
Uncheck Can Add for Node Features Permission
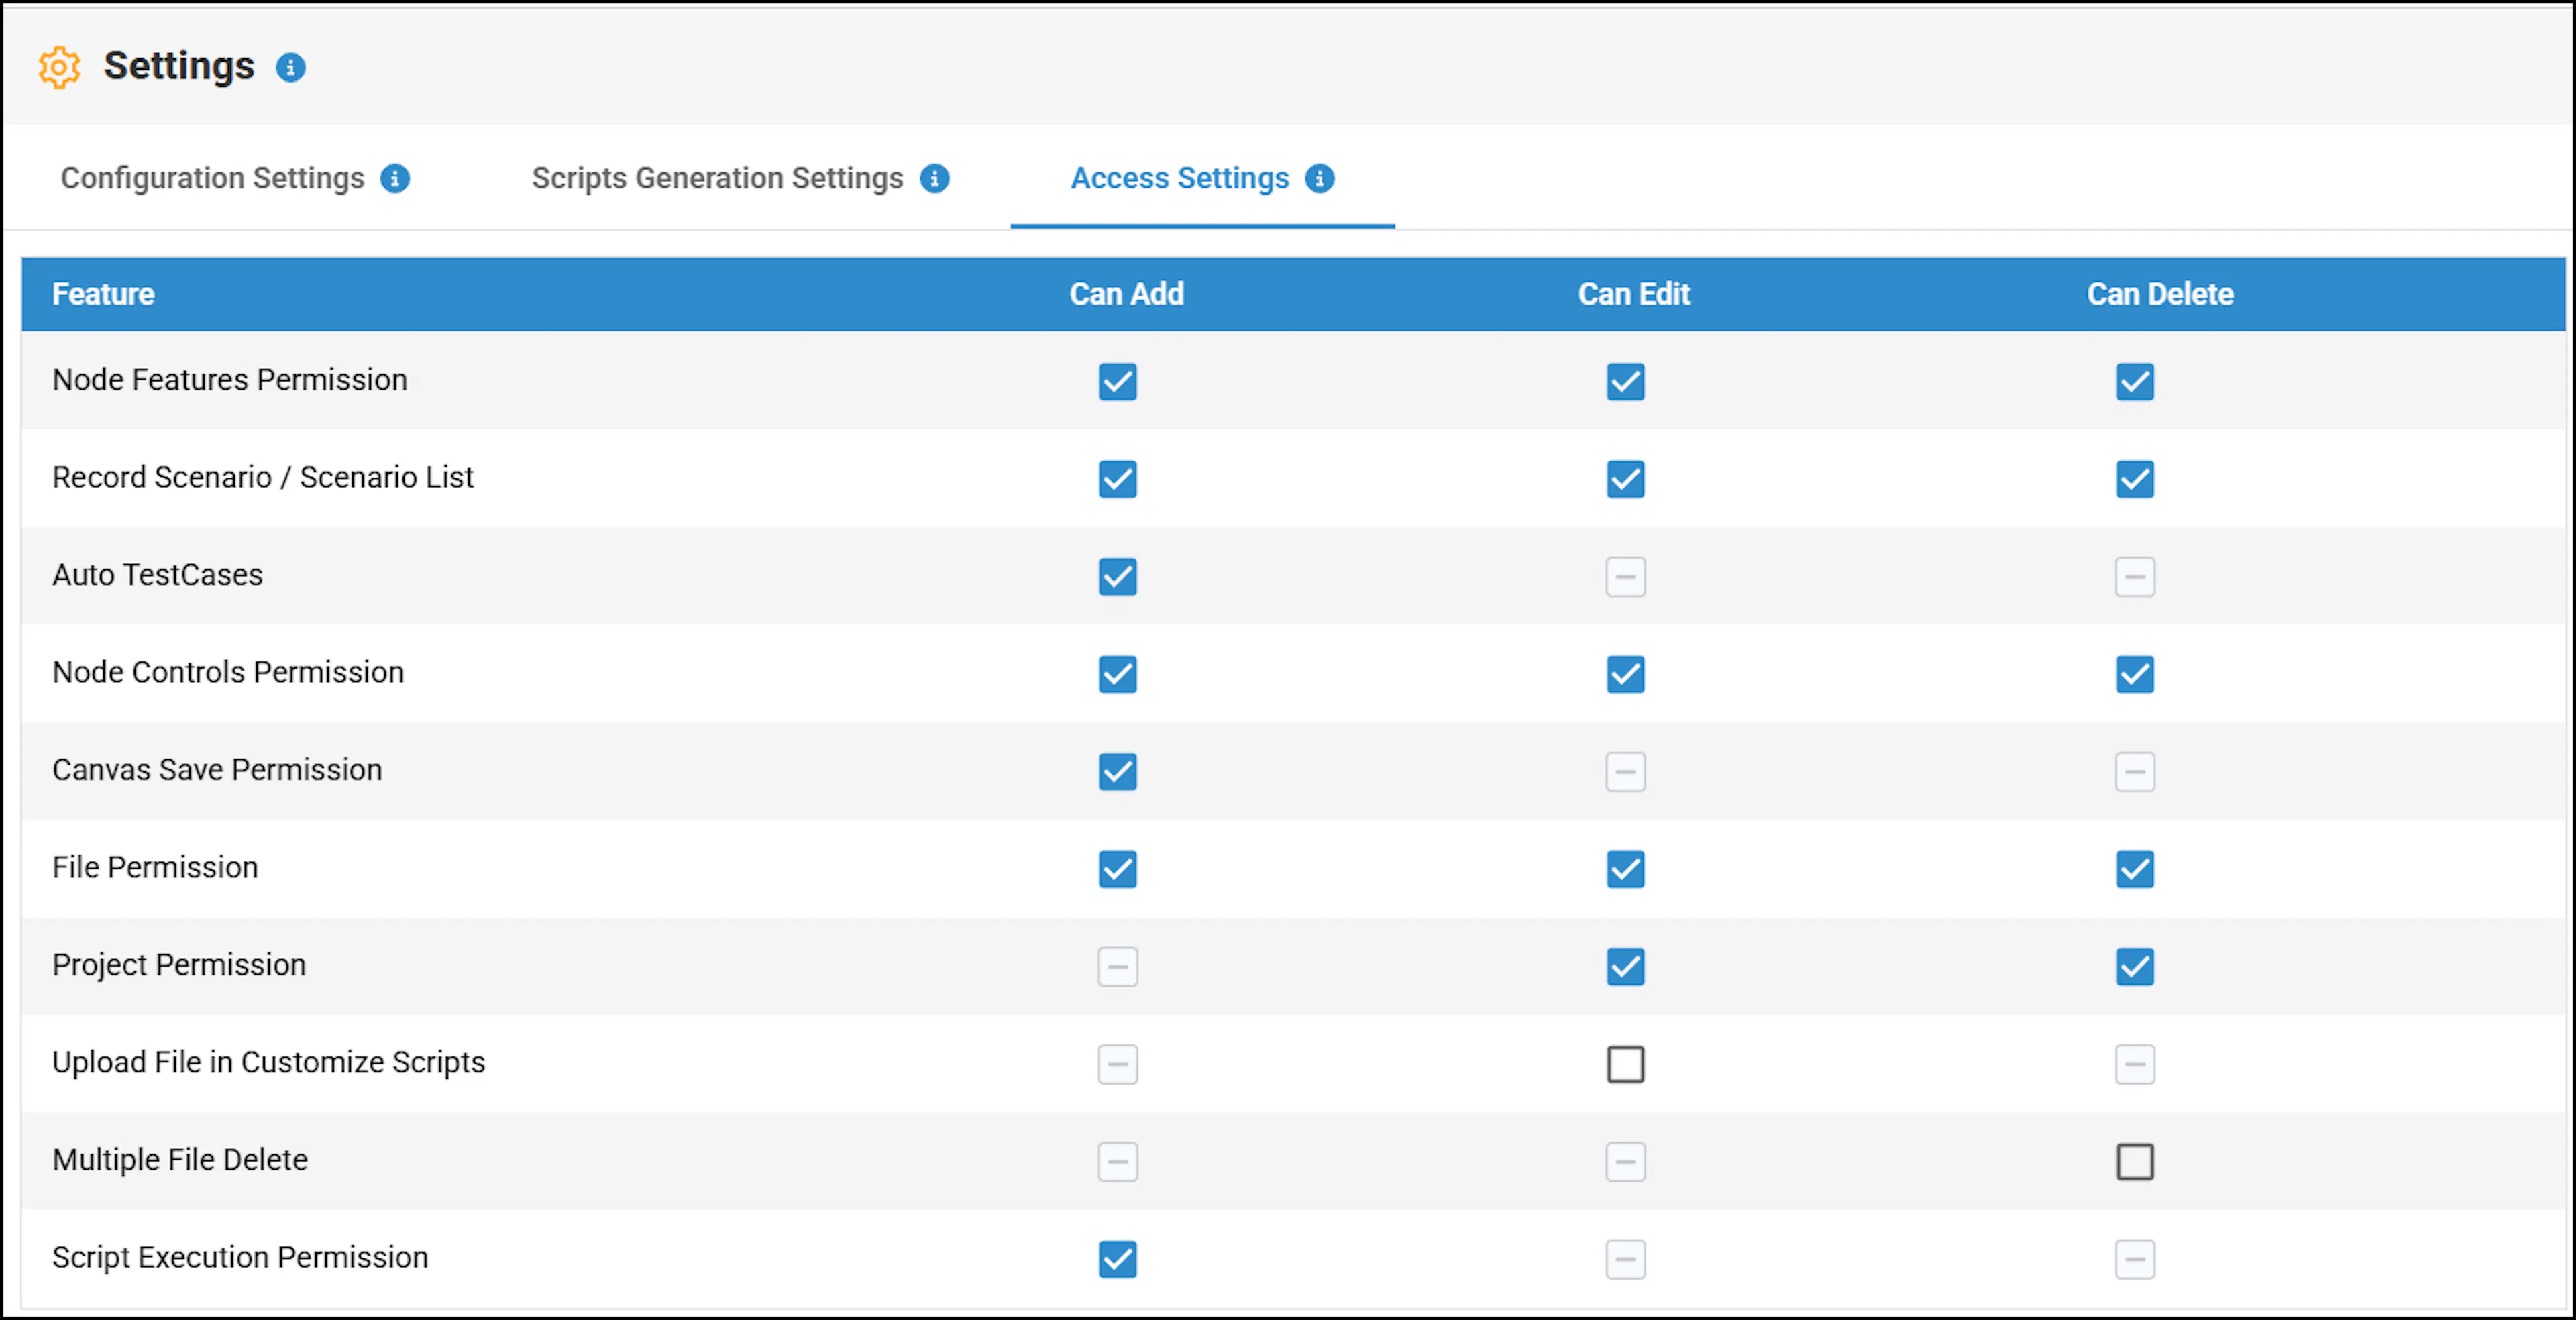click(1118, 382)
